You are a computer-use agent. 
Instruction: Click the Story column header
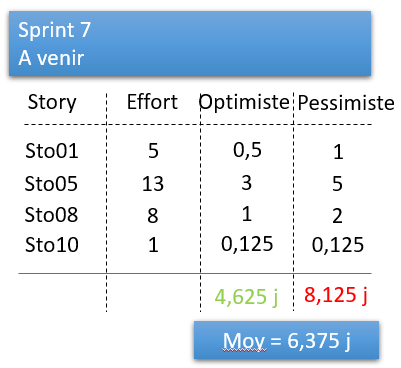52,102
